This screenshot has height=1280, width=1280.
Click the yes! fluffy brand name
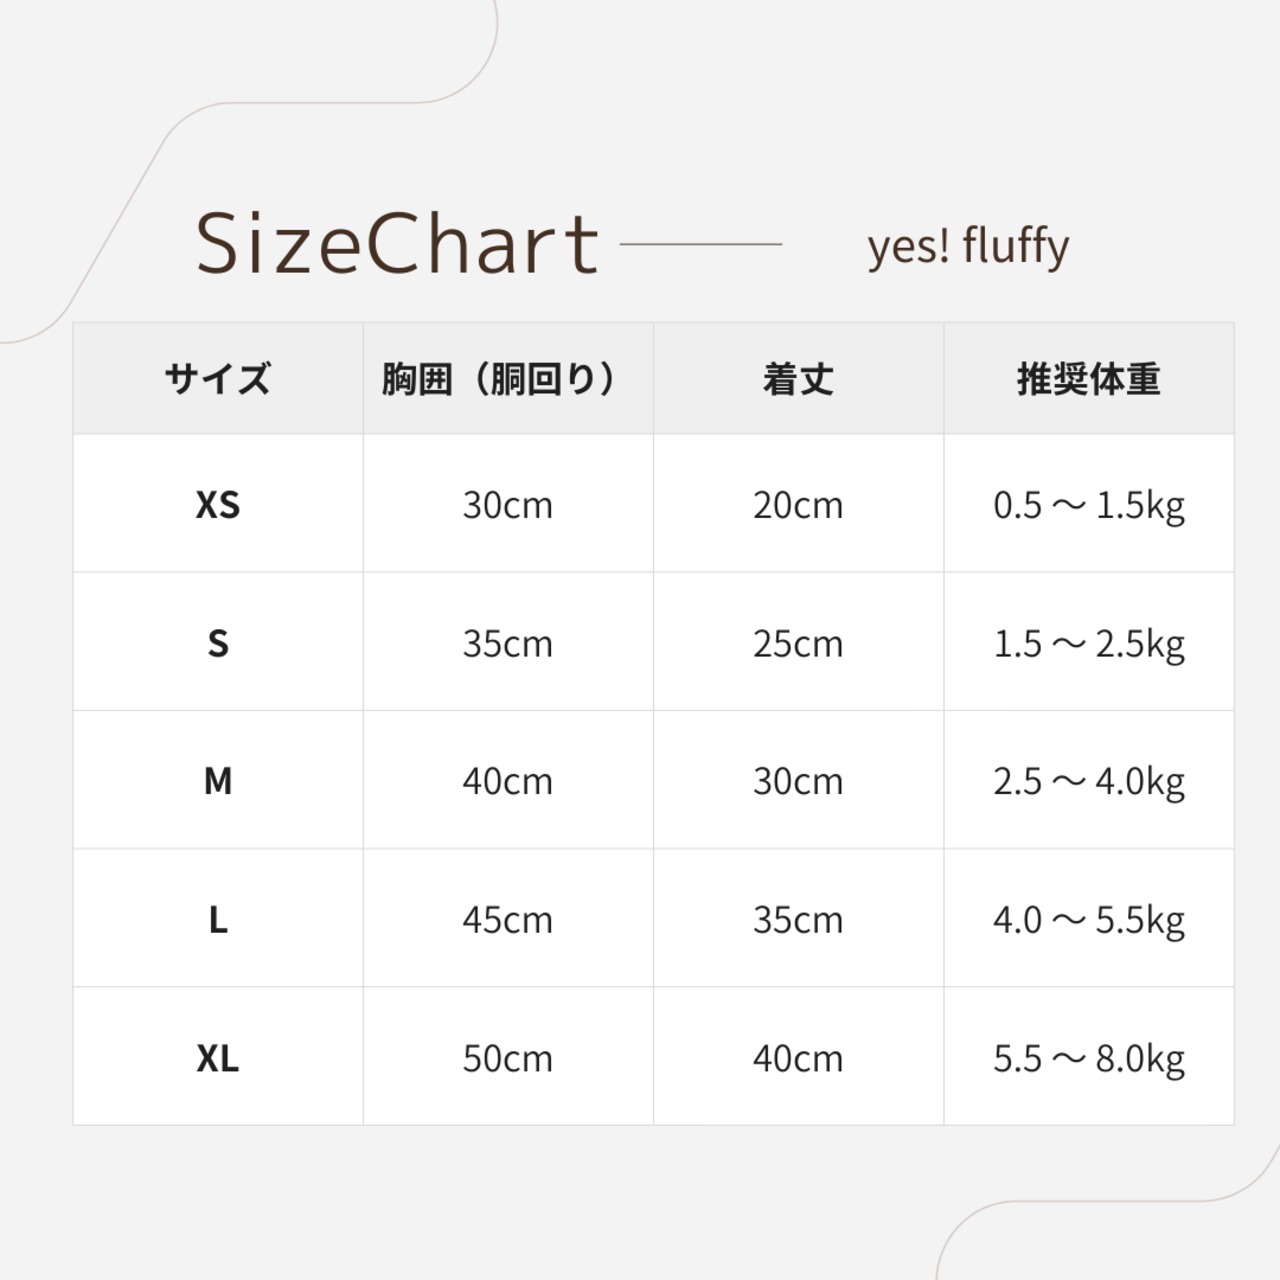click(x=968, y=246)
